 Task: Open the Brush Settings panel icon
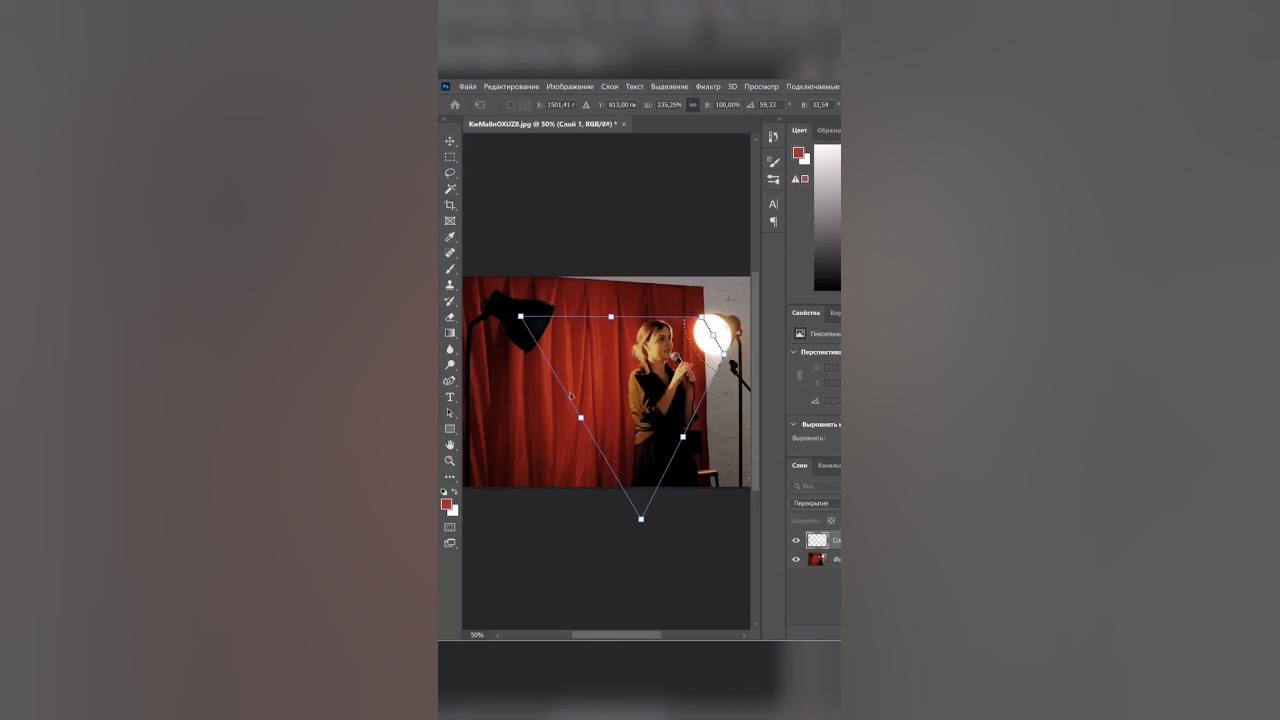(x=773, y=161)
